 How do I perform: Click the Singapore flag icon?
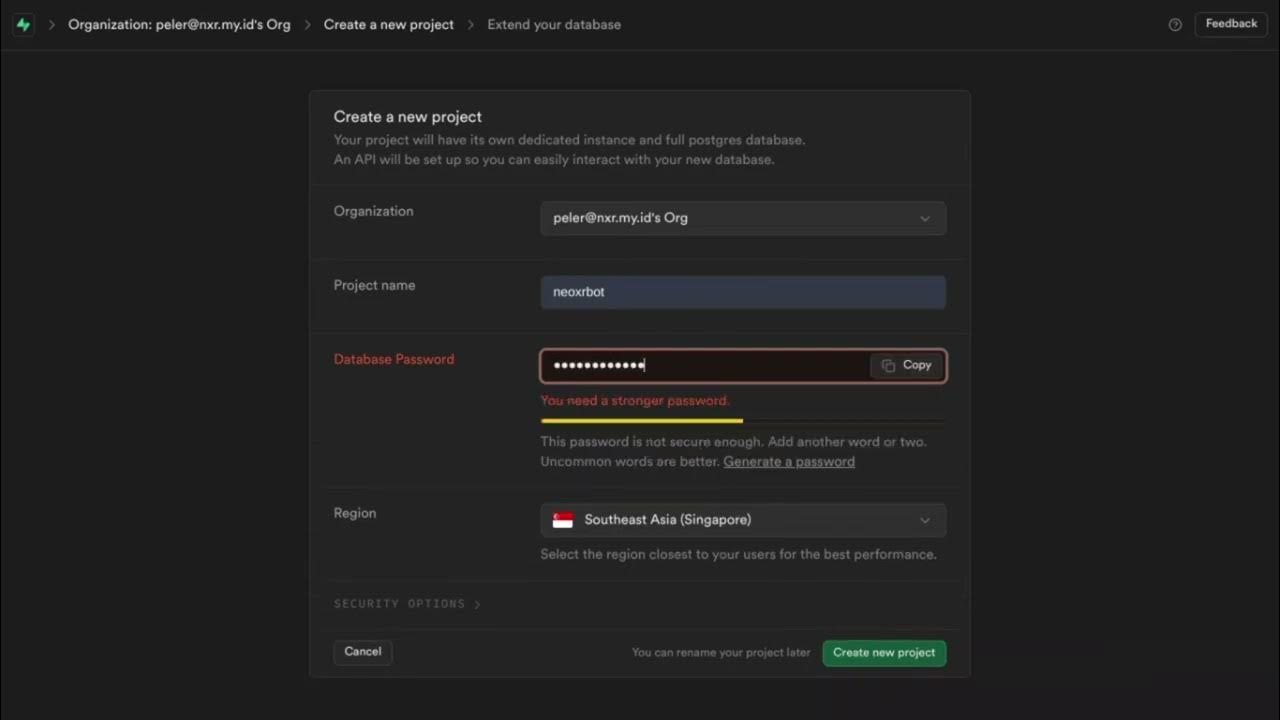[563, 520]
